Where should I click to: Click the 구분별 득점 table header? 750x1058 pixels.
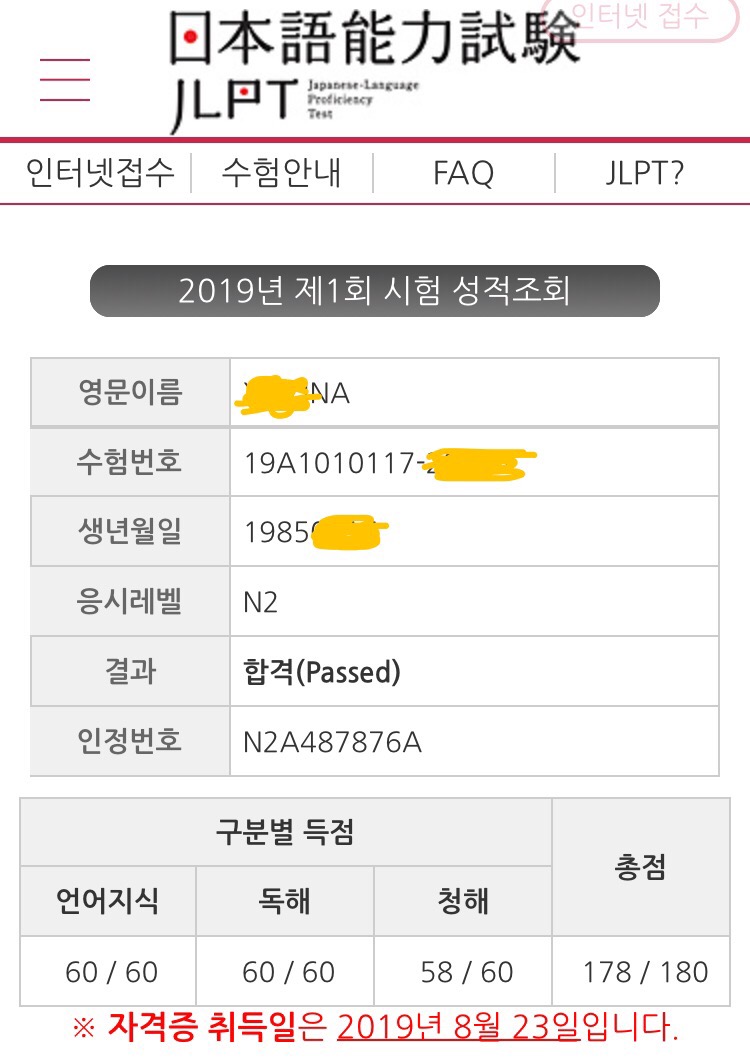285,832
